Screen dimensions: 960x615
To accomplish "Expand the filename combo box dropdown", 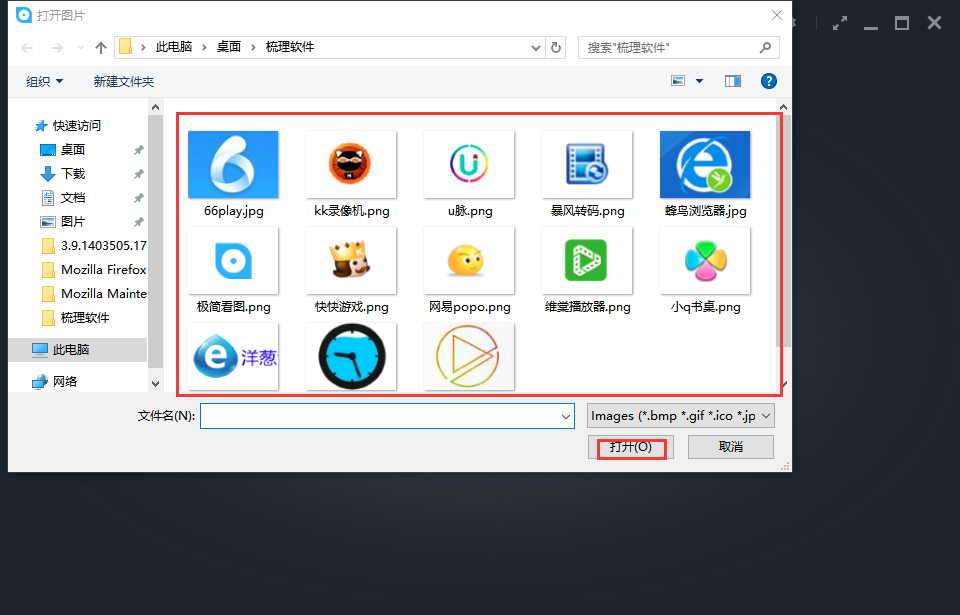I will tap(566, 415).
